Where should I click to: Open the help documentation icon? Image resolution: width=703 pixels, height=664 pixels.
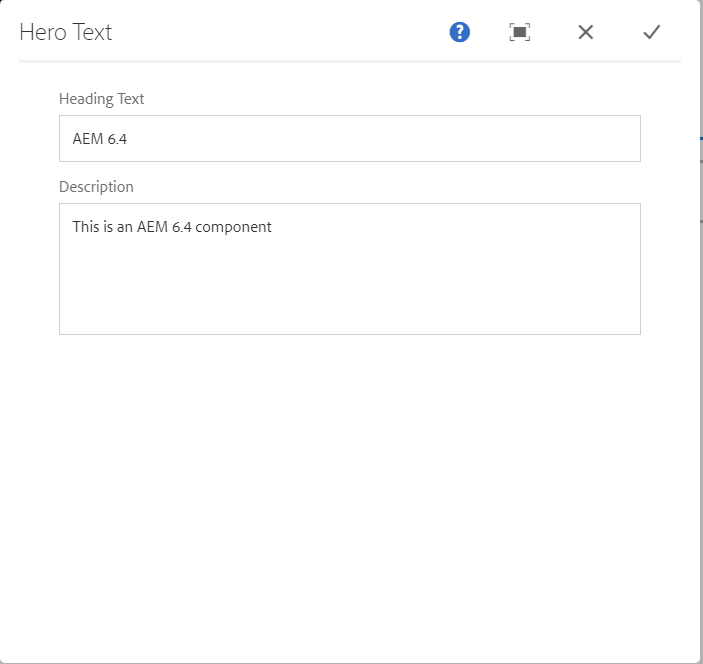pyautogui.click(x=459, y=32)
